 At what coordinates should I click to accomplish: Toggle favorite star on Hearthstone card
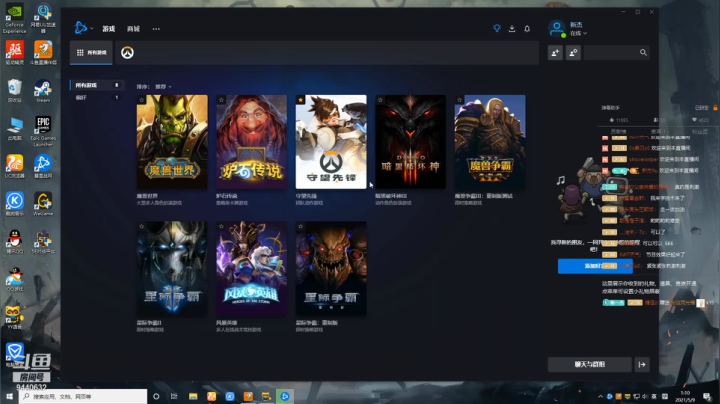[221, 100]
